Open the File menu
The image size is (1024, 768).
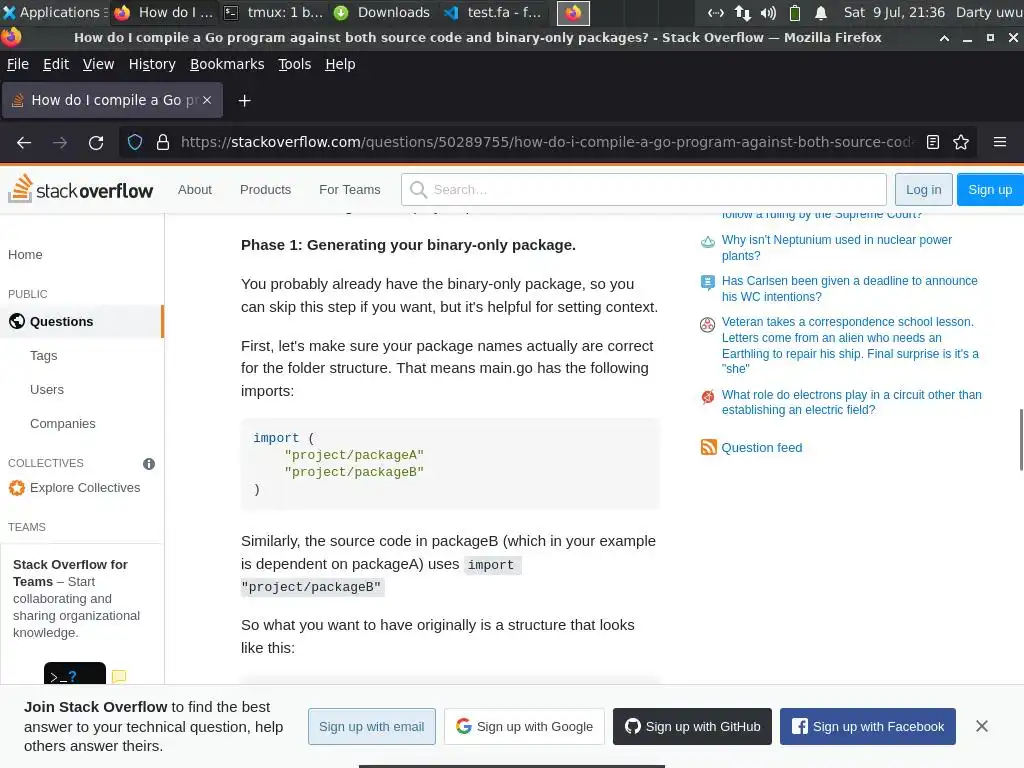[18, 64]
